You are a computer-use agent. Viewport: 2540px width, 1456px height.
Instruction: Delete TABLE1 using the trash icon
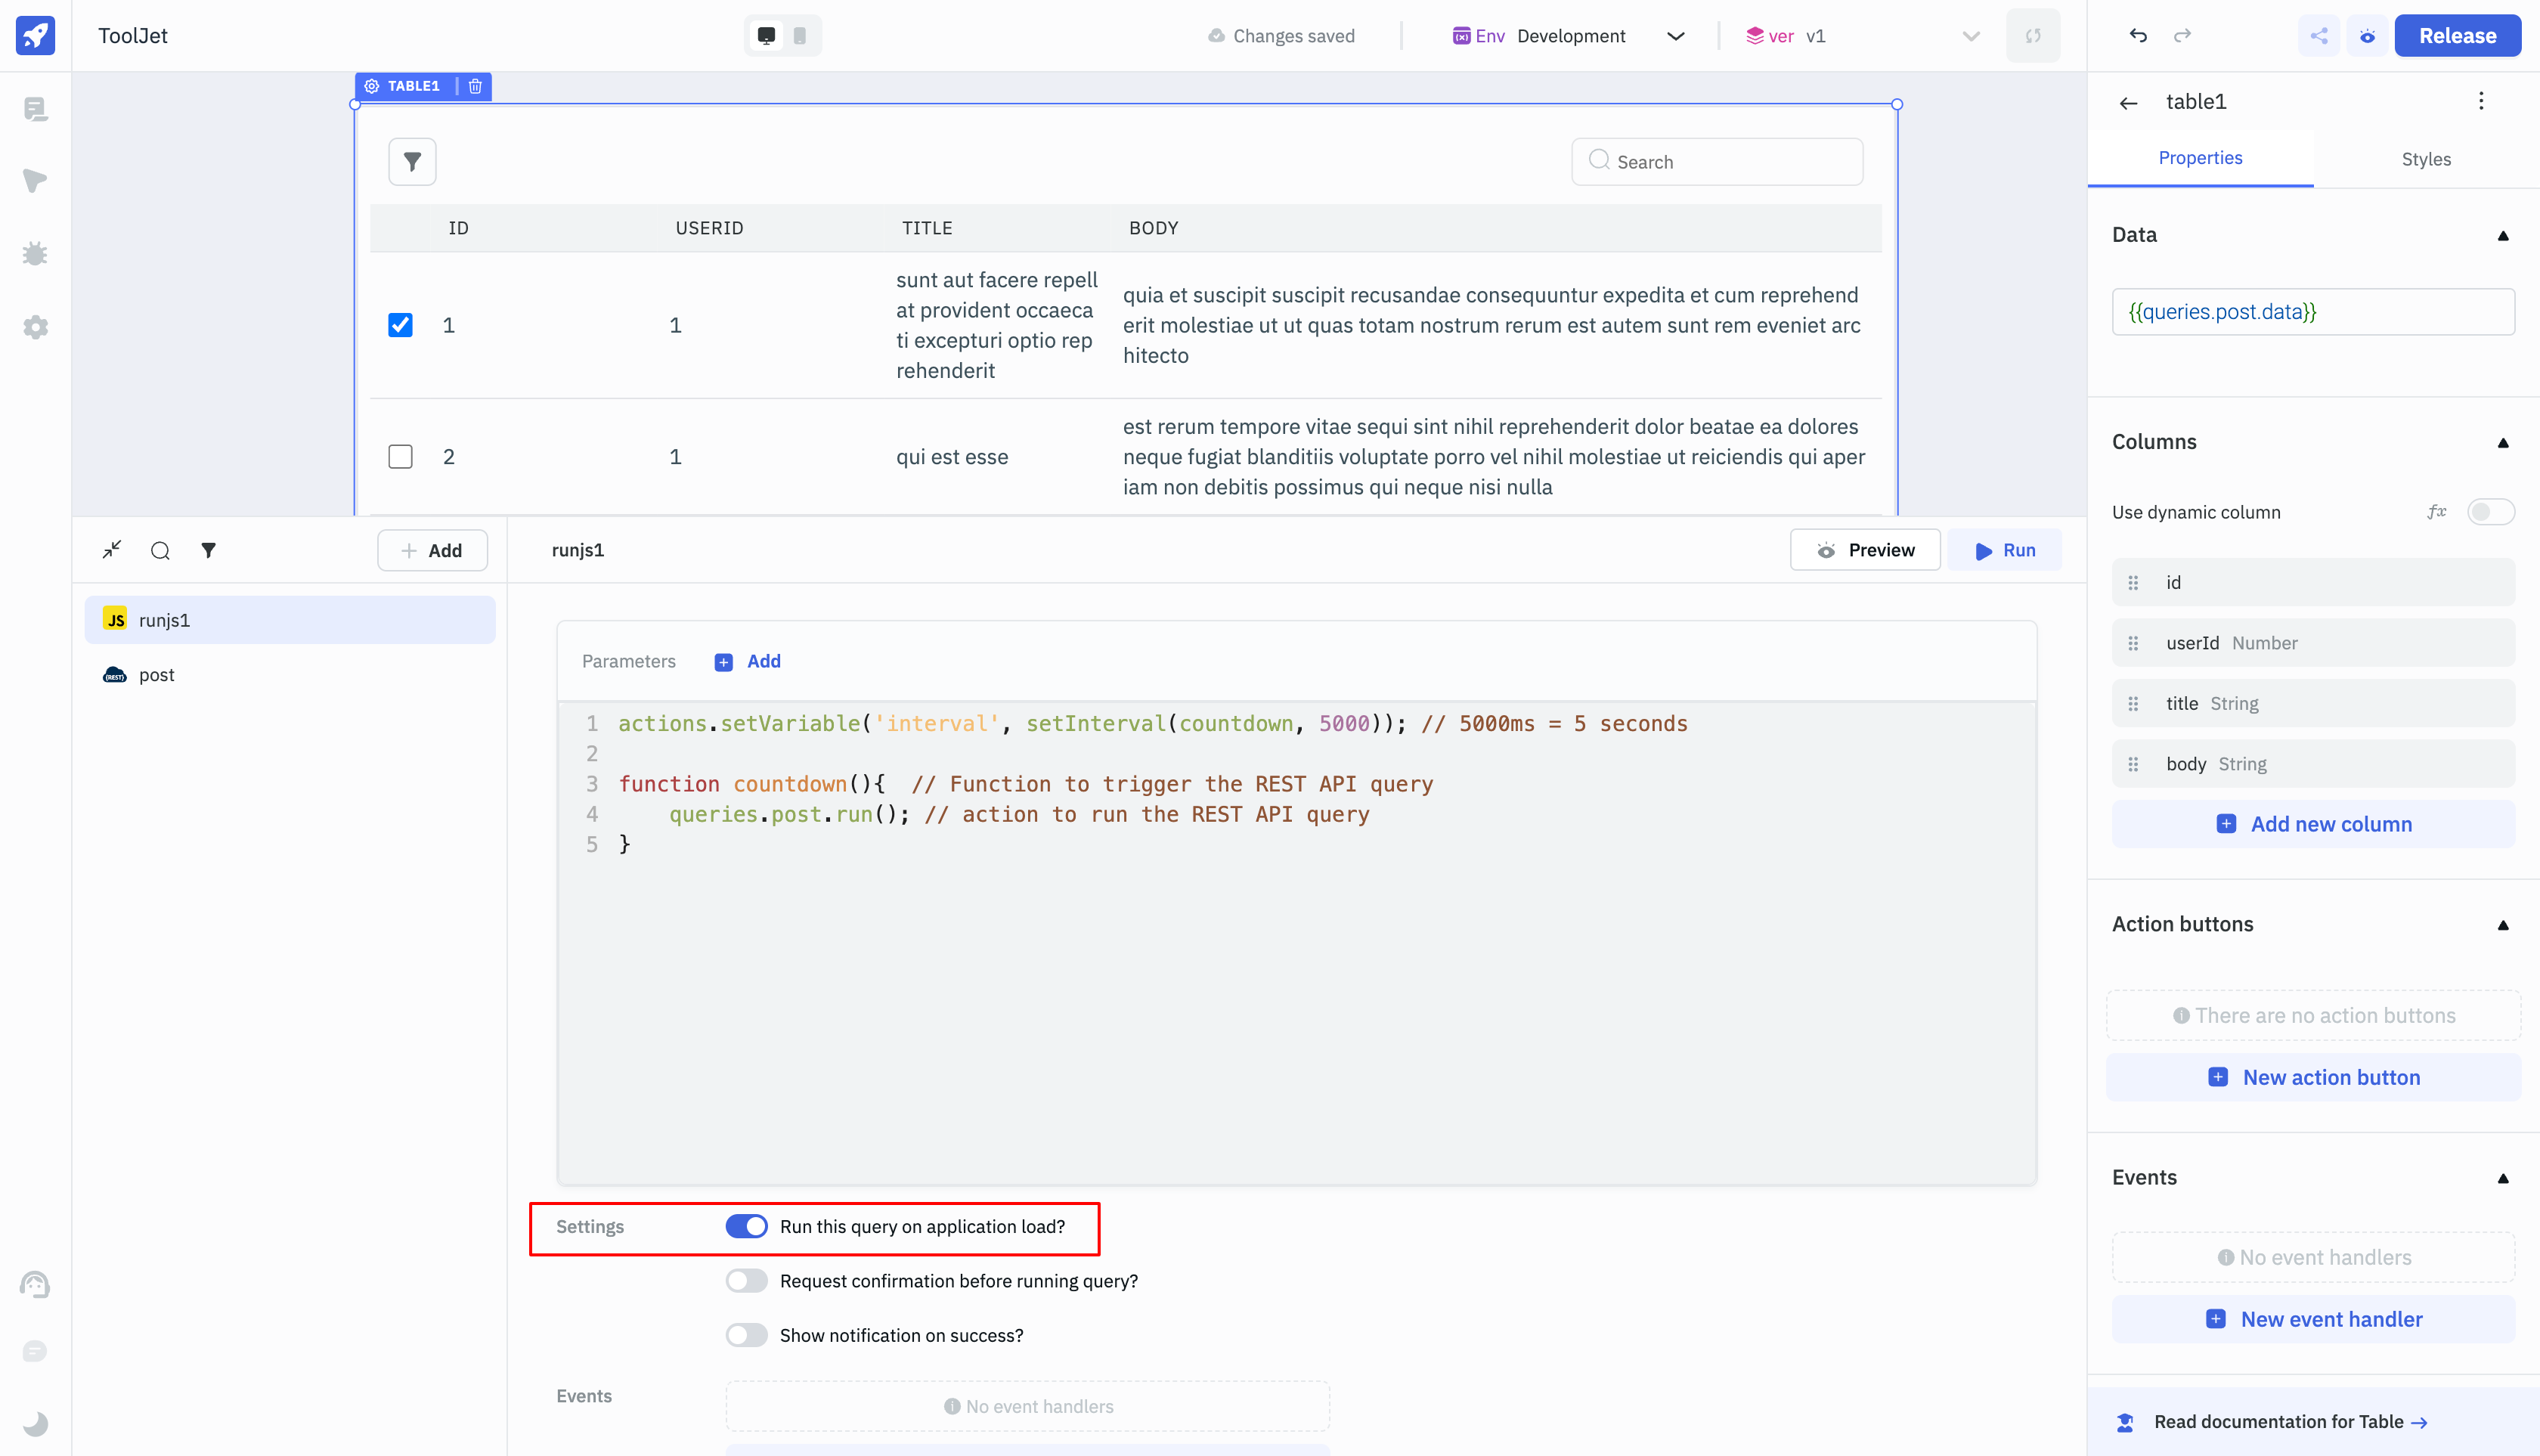(476, 86)
